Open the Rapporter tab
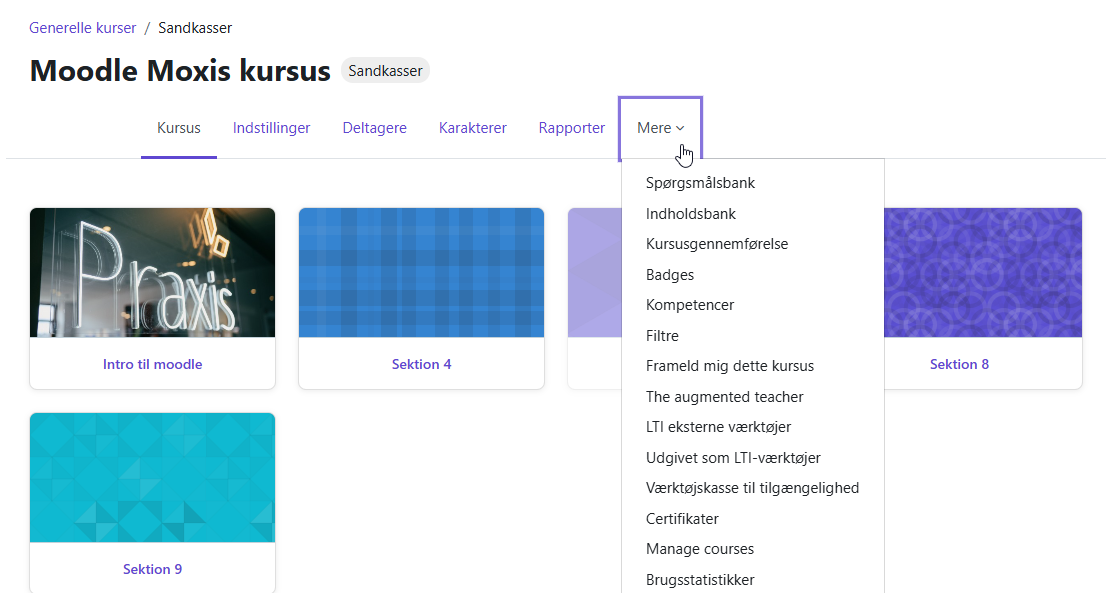 tap(571, 127)
